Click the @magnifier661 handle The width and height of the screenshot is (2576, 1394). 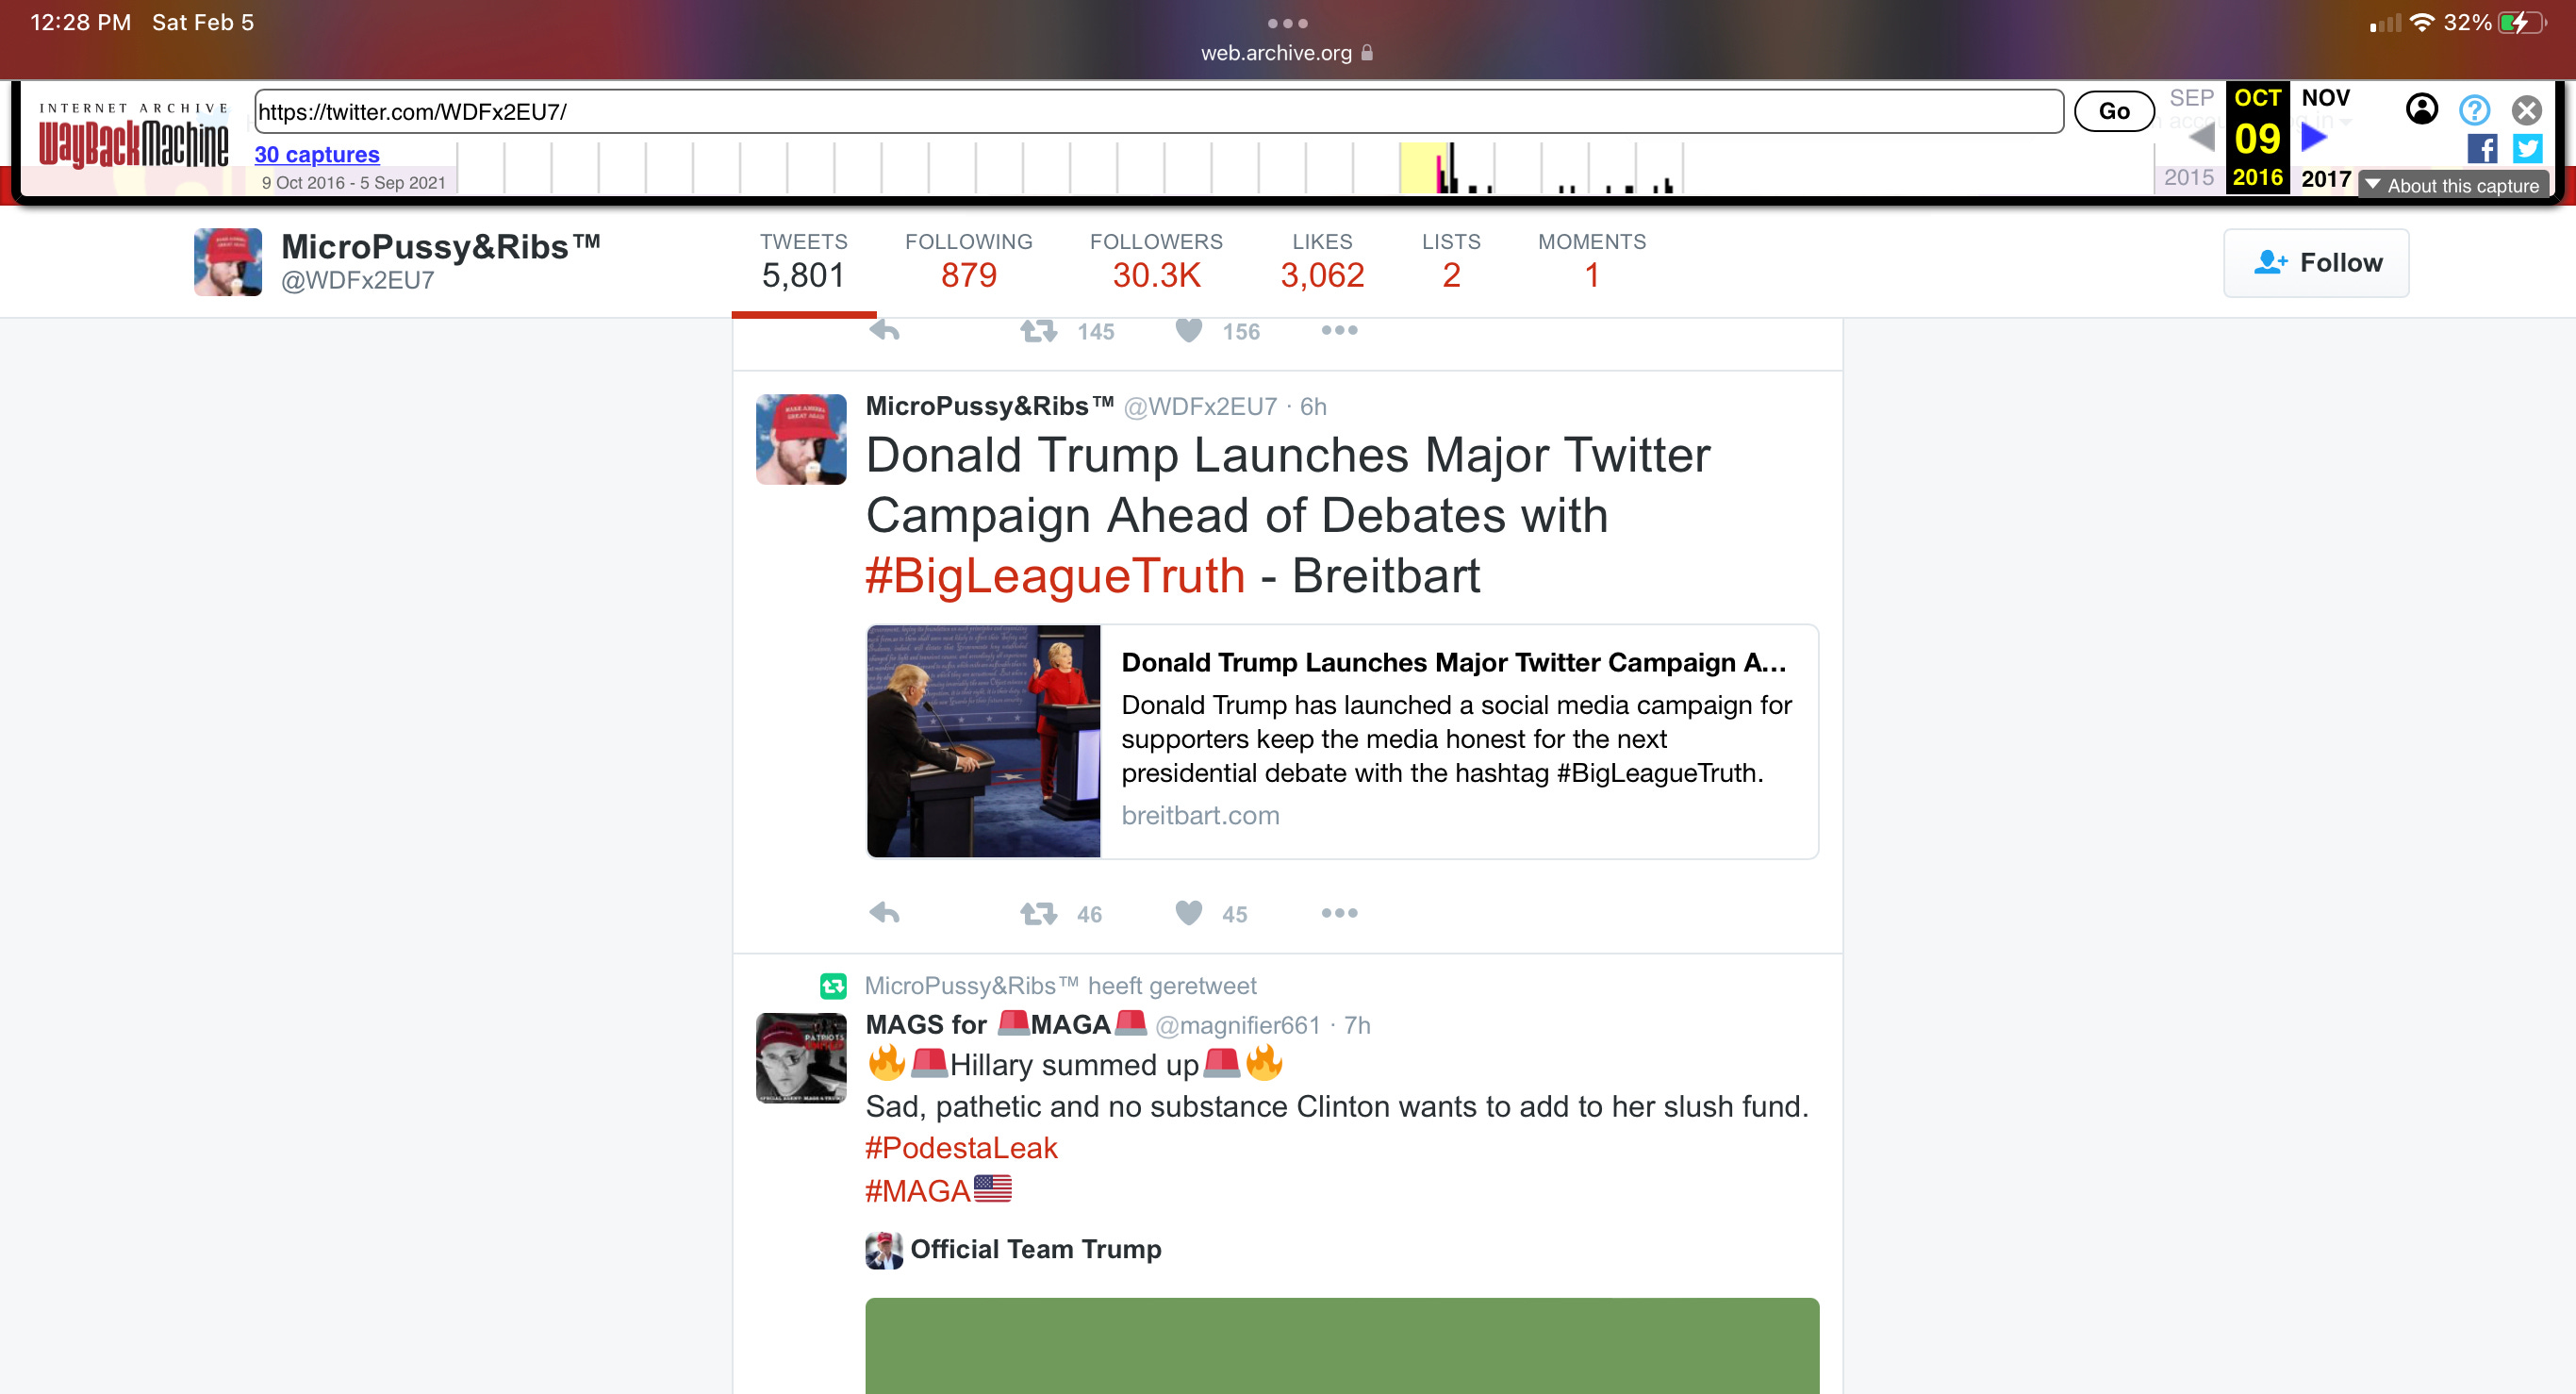point(1237,1026)
